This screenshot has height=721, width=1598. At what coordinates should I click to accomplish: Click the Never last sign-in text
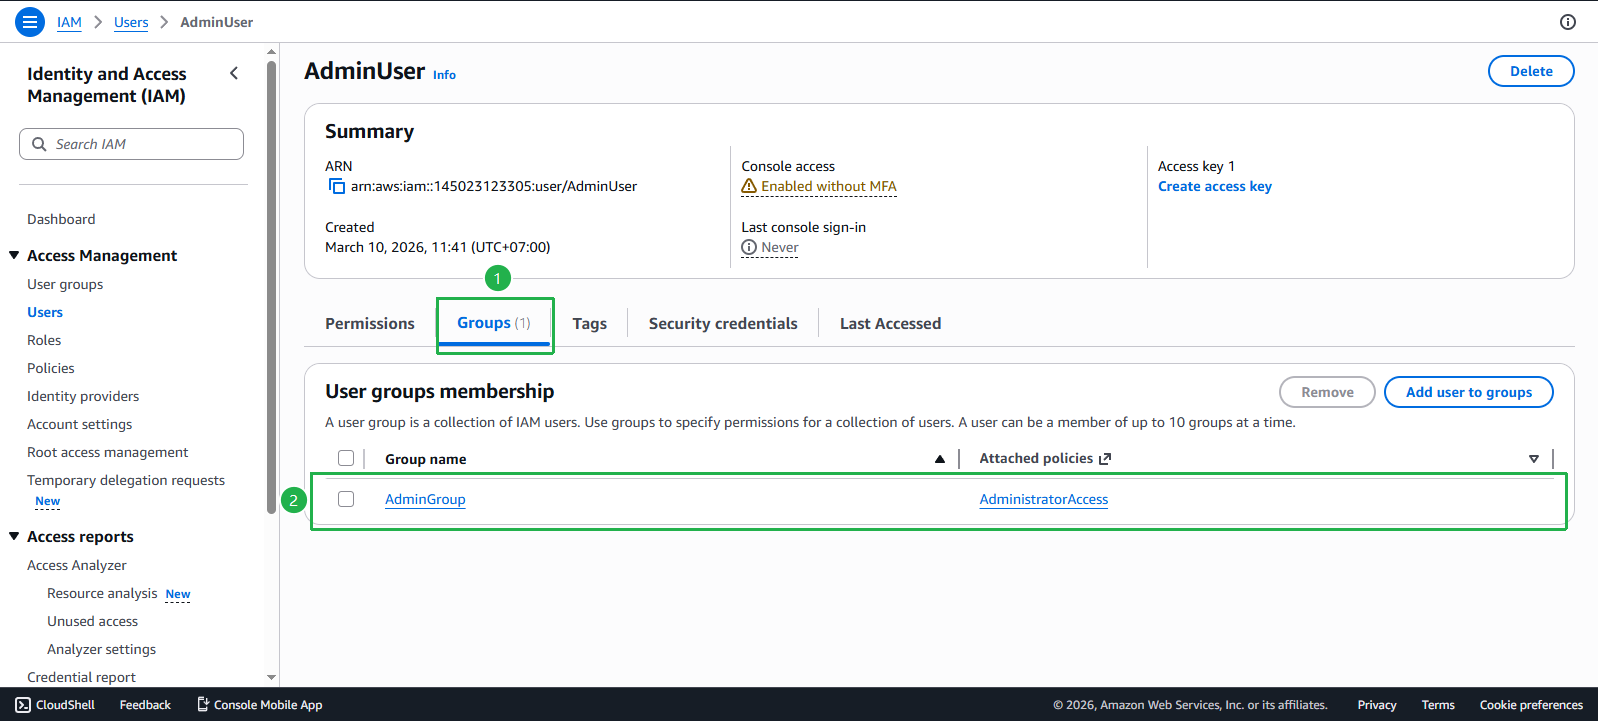pos(780,247)
